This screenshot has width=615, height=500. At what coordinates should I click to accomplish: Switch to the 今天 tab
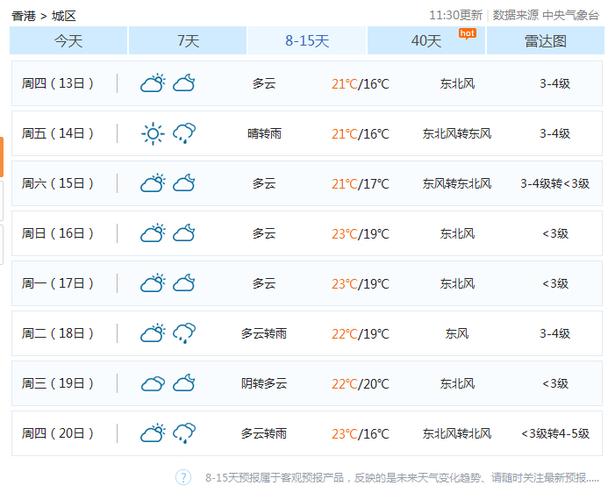click(x=68, y=40)
